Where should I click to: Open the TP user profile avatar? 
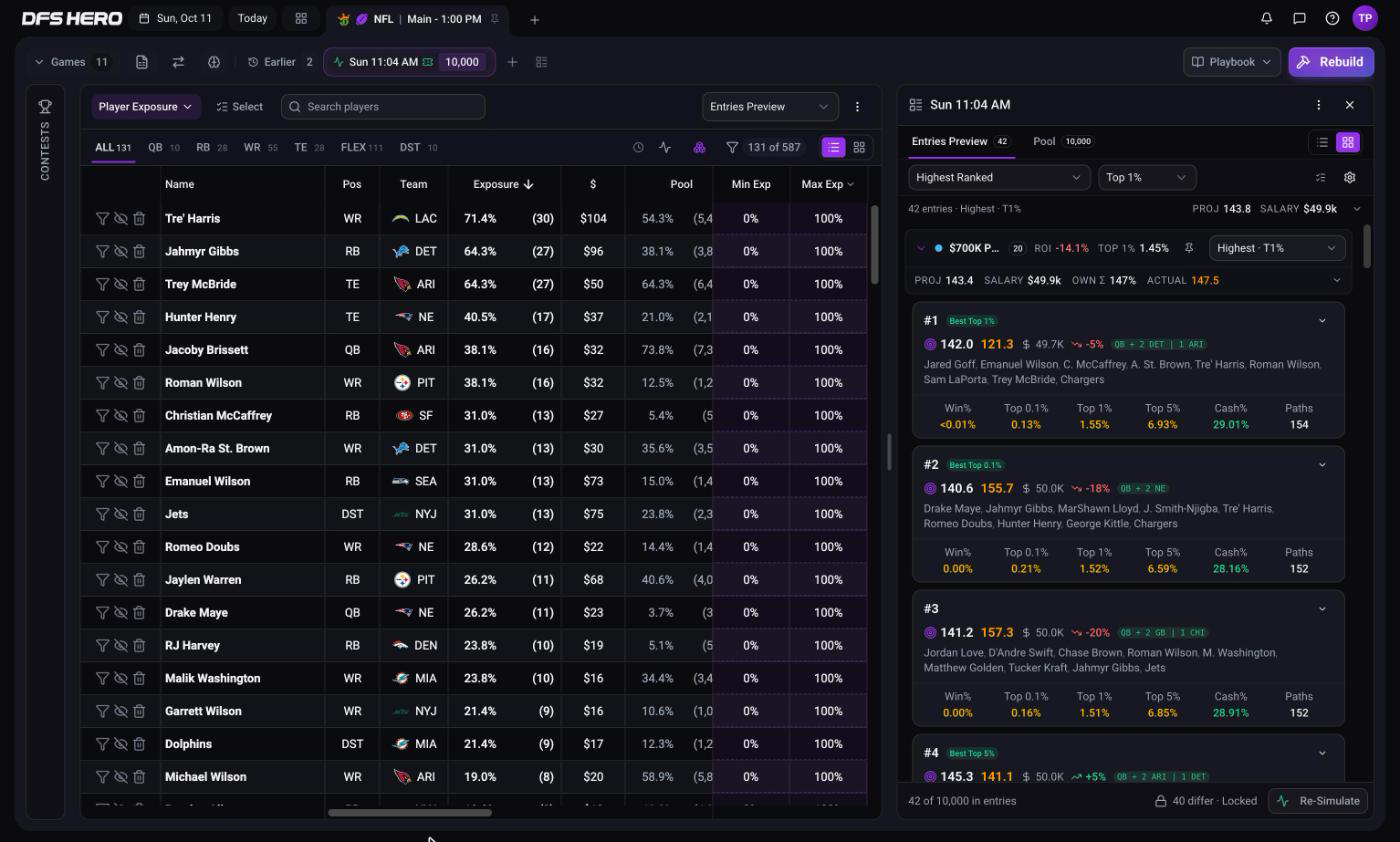pyautogui.click(x=1365, y=18)
